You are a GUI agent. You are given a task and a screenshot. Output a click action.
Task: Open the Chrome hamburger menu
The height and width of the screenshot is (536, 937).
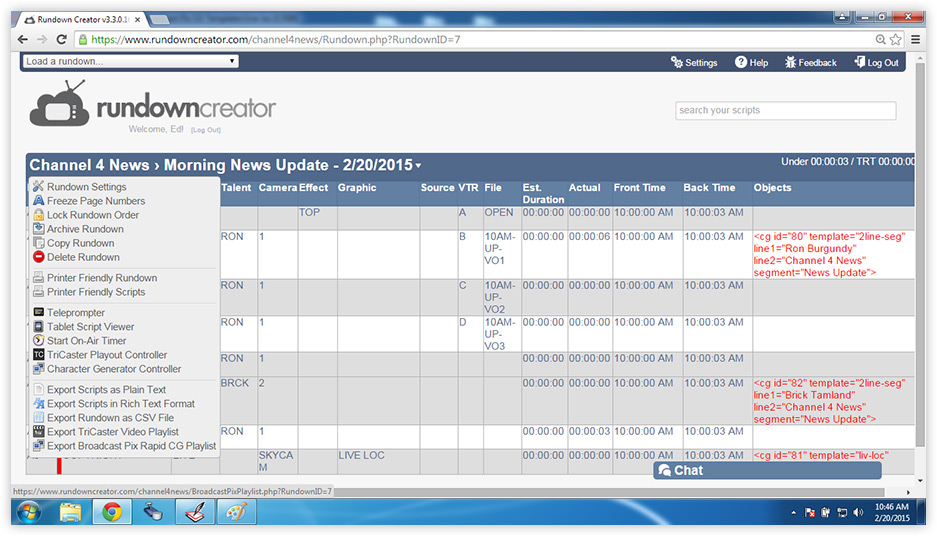pos(915,39)
